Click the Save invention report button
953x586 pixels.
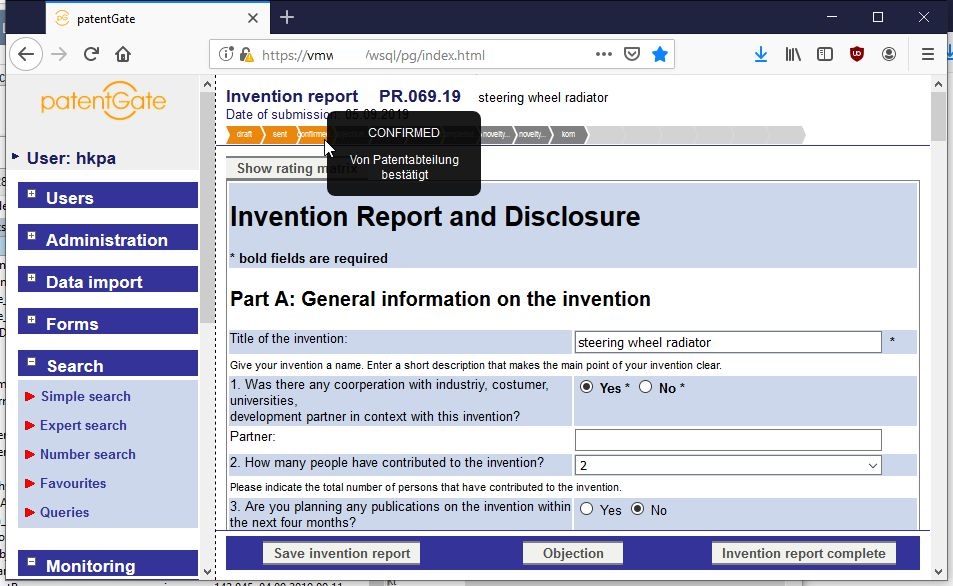click(x=340, y=553)
